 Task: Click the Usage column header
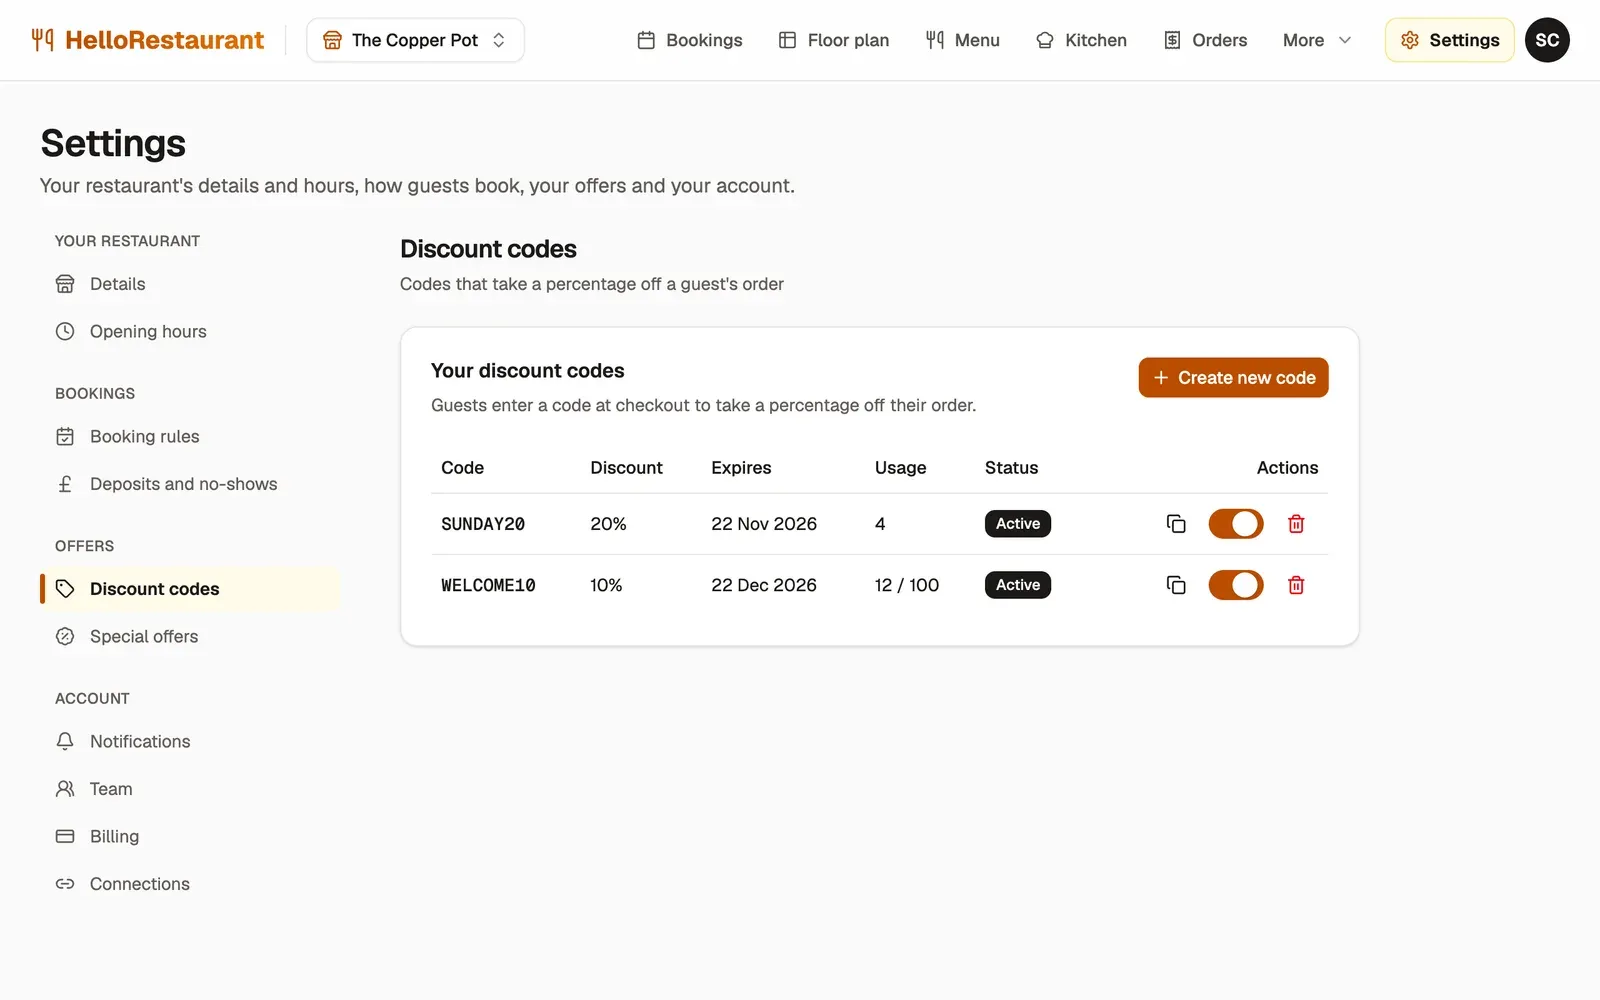[900, 468]
